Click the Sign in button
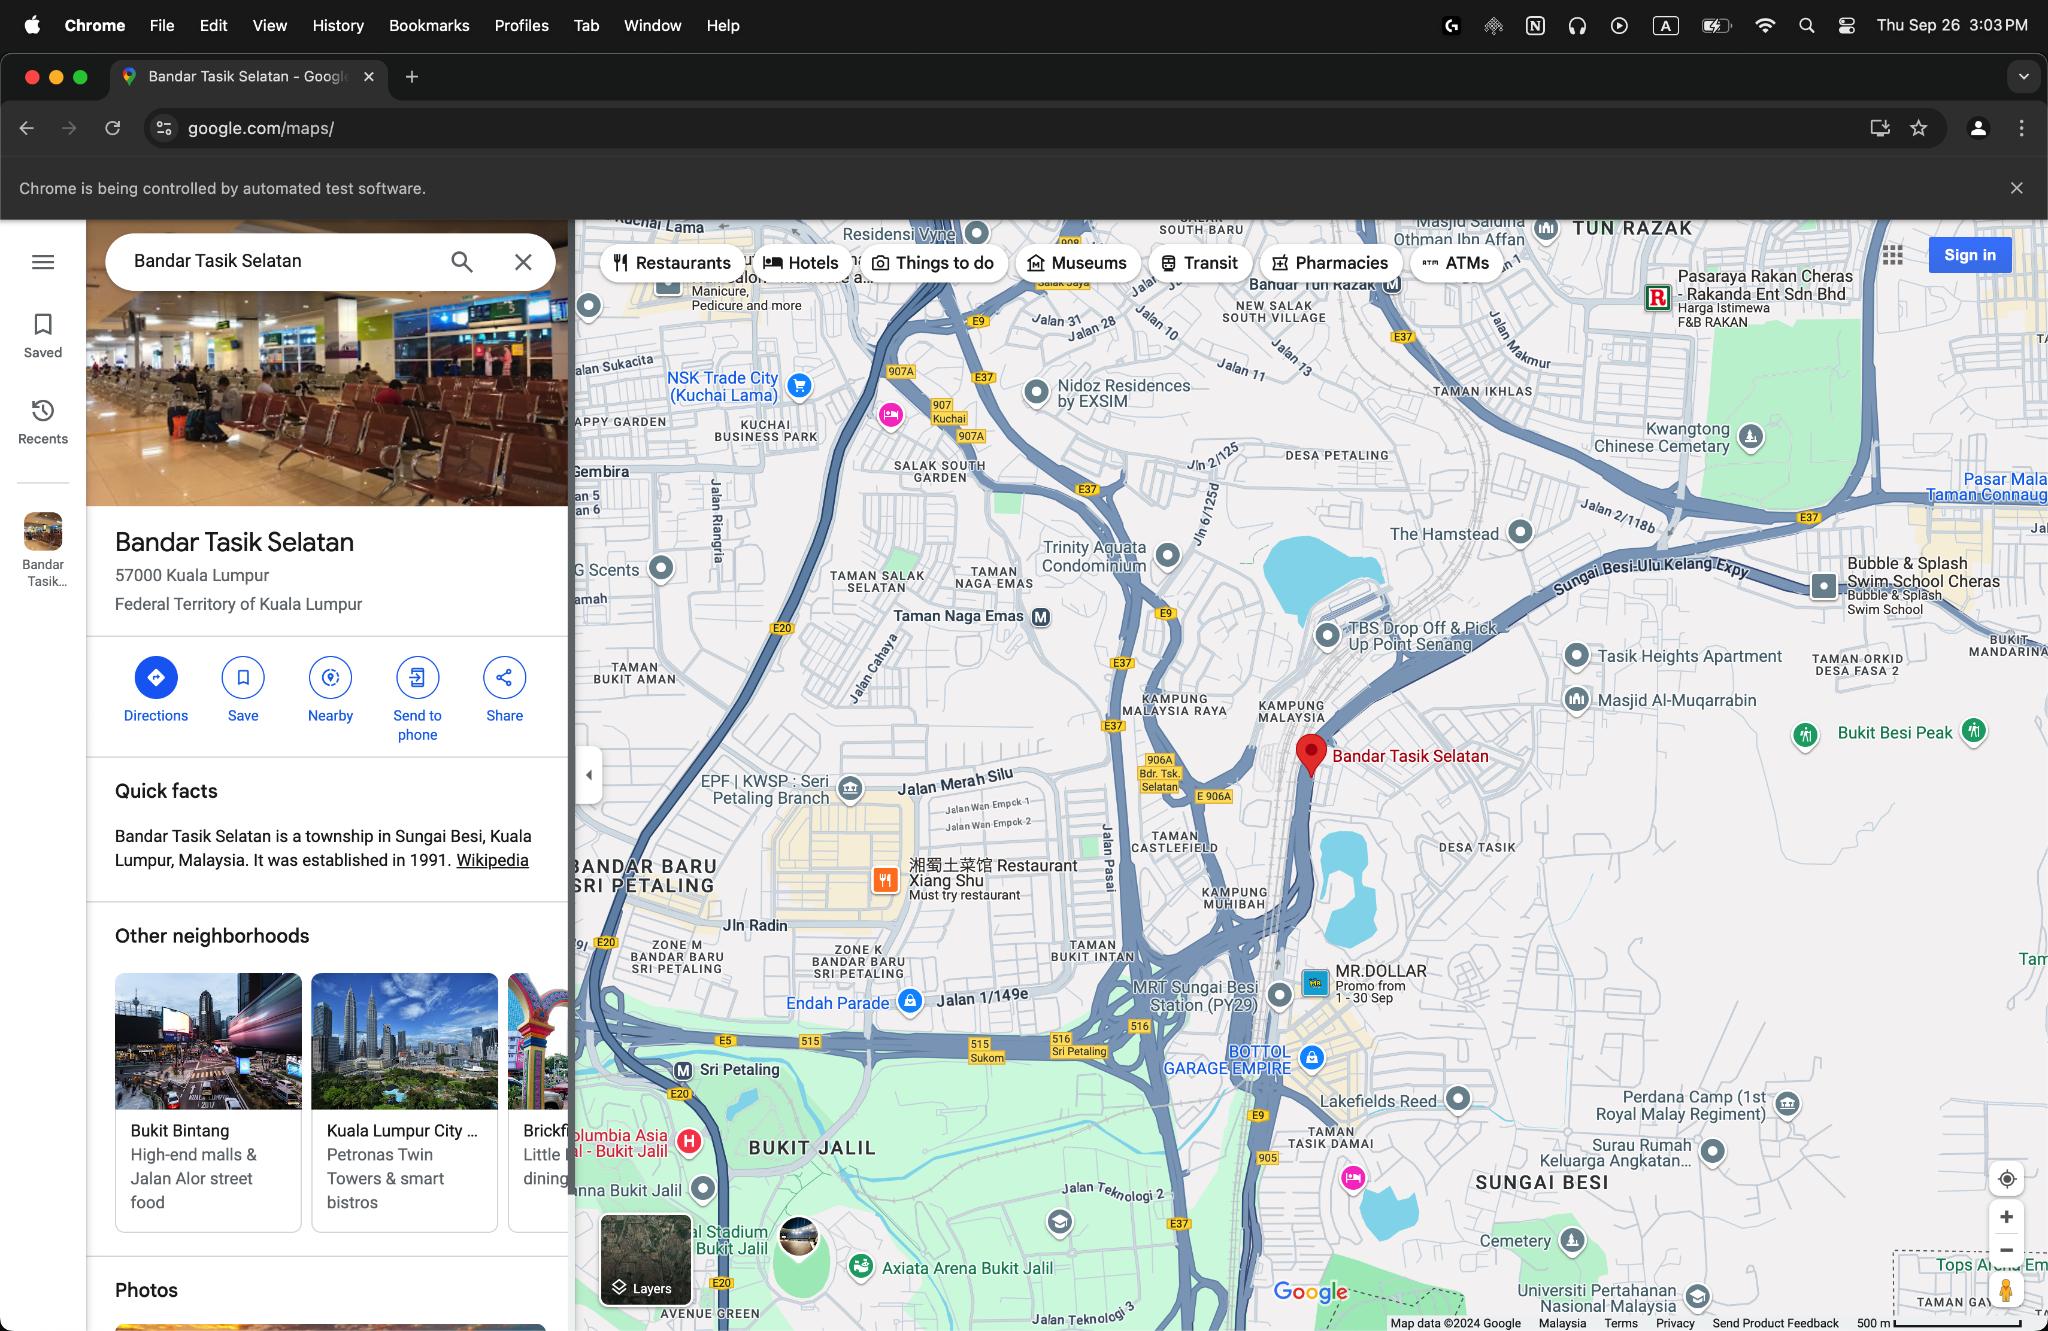2048x1331 pixels. pyautogui.click(x=1970, y=255)
